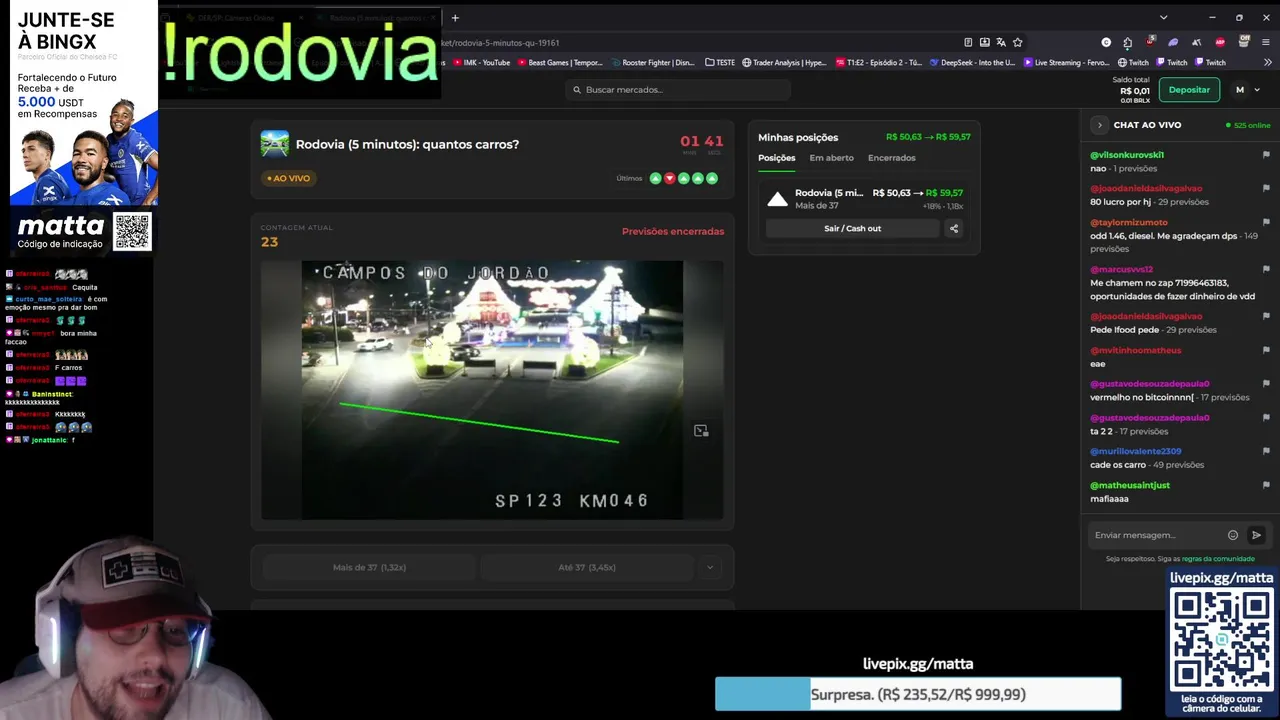The image size is (1280, 720).
Task: Expand the account dropdown chevron next to M
Action: [x=1257, y=90]
